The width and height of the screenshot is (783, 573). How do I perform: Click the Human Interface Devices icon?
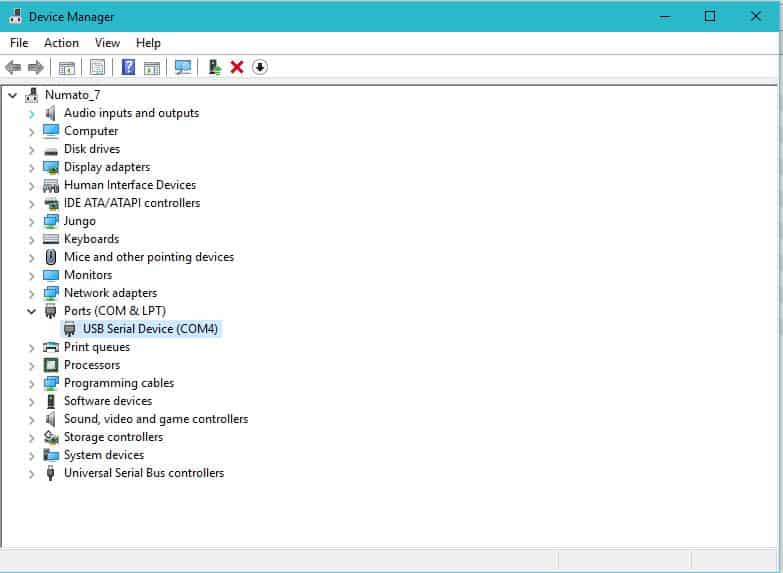(51, 186)
